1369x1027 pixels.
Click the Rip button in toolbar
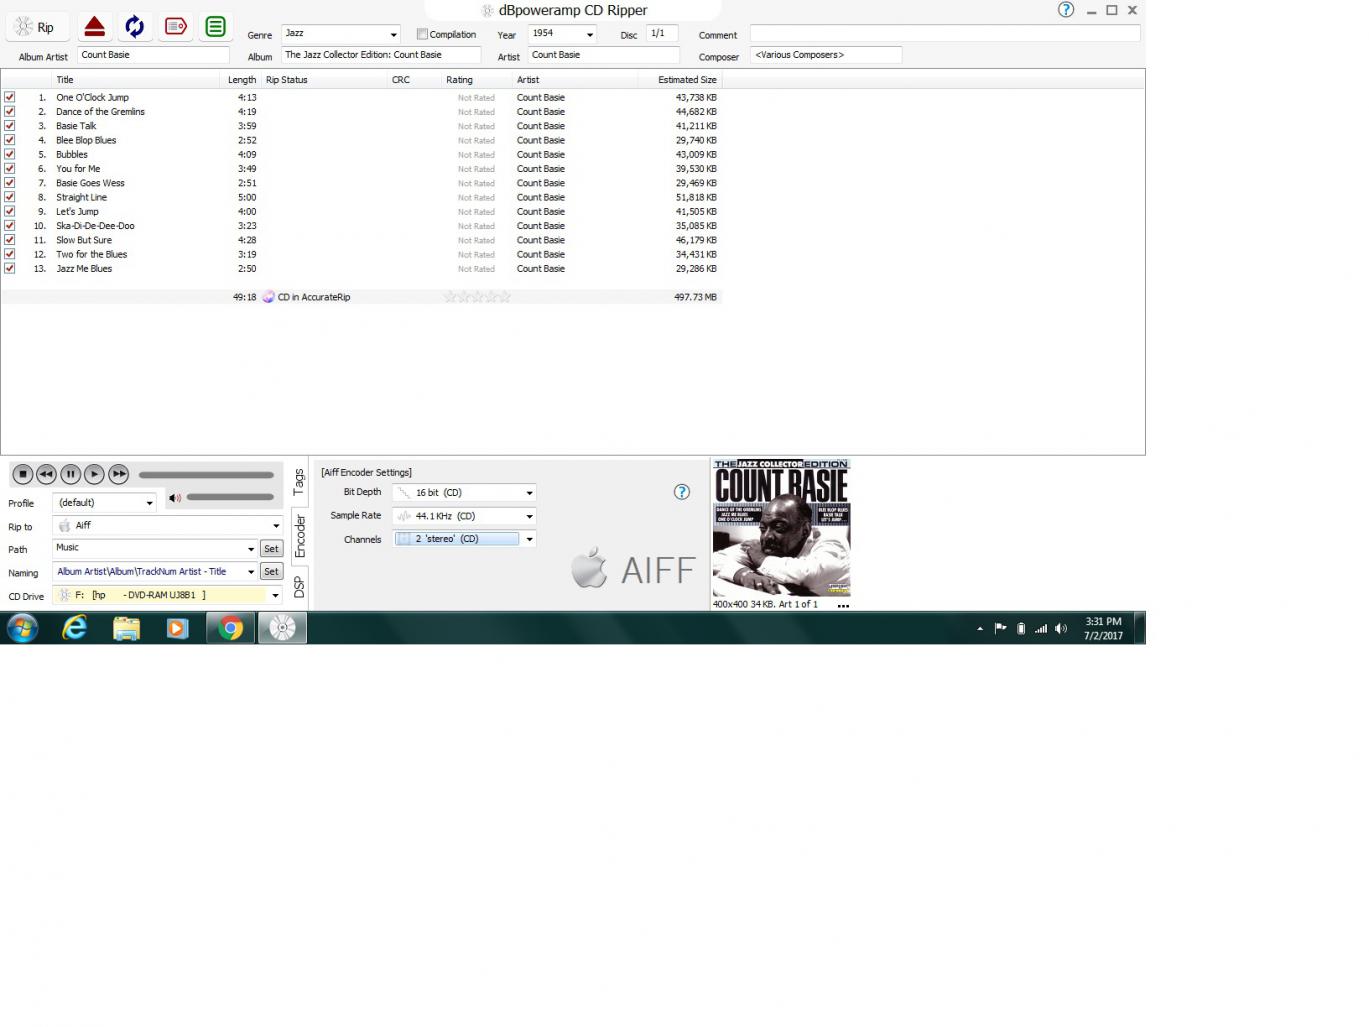click(x=35, y=27)
